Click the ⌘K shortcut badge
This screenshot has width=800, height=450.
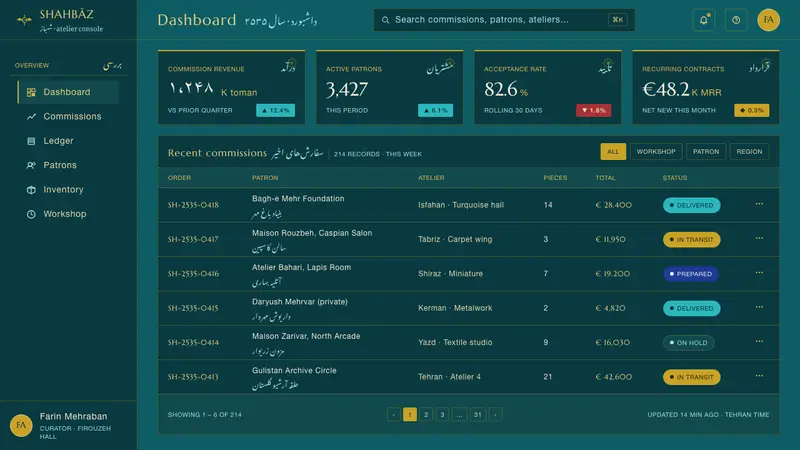pyautogui.click(x=617, y=20)
